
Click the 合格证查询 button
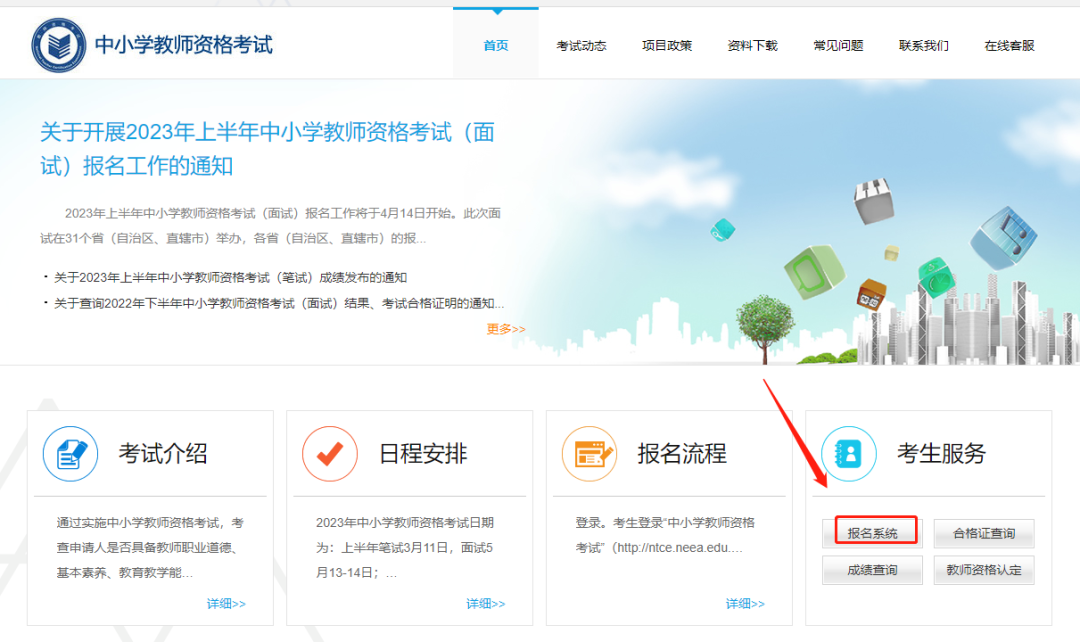coord(984,533)
